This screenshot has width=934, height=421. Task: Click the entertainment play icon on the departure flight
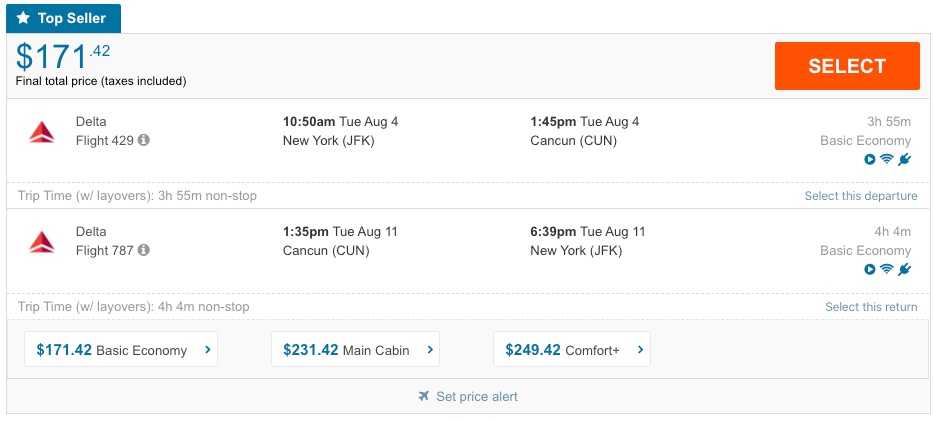[x=870, y=159]
